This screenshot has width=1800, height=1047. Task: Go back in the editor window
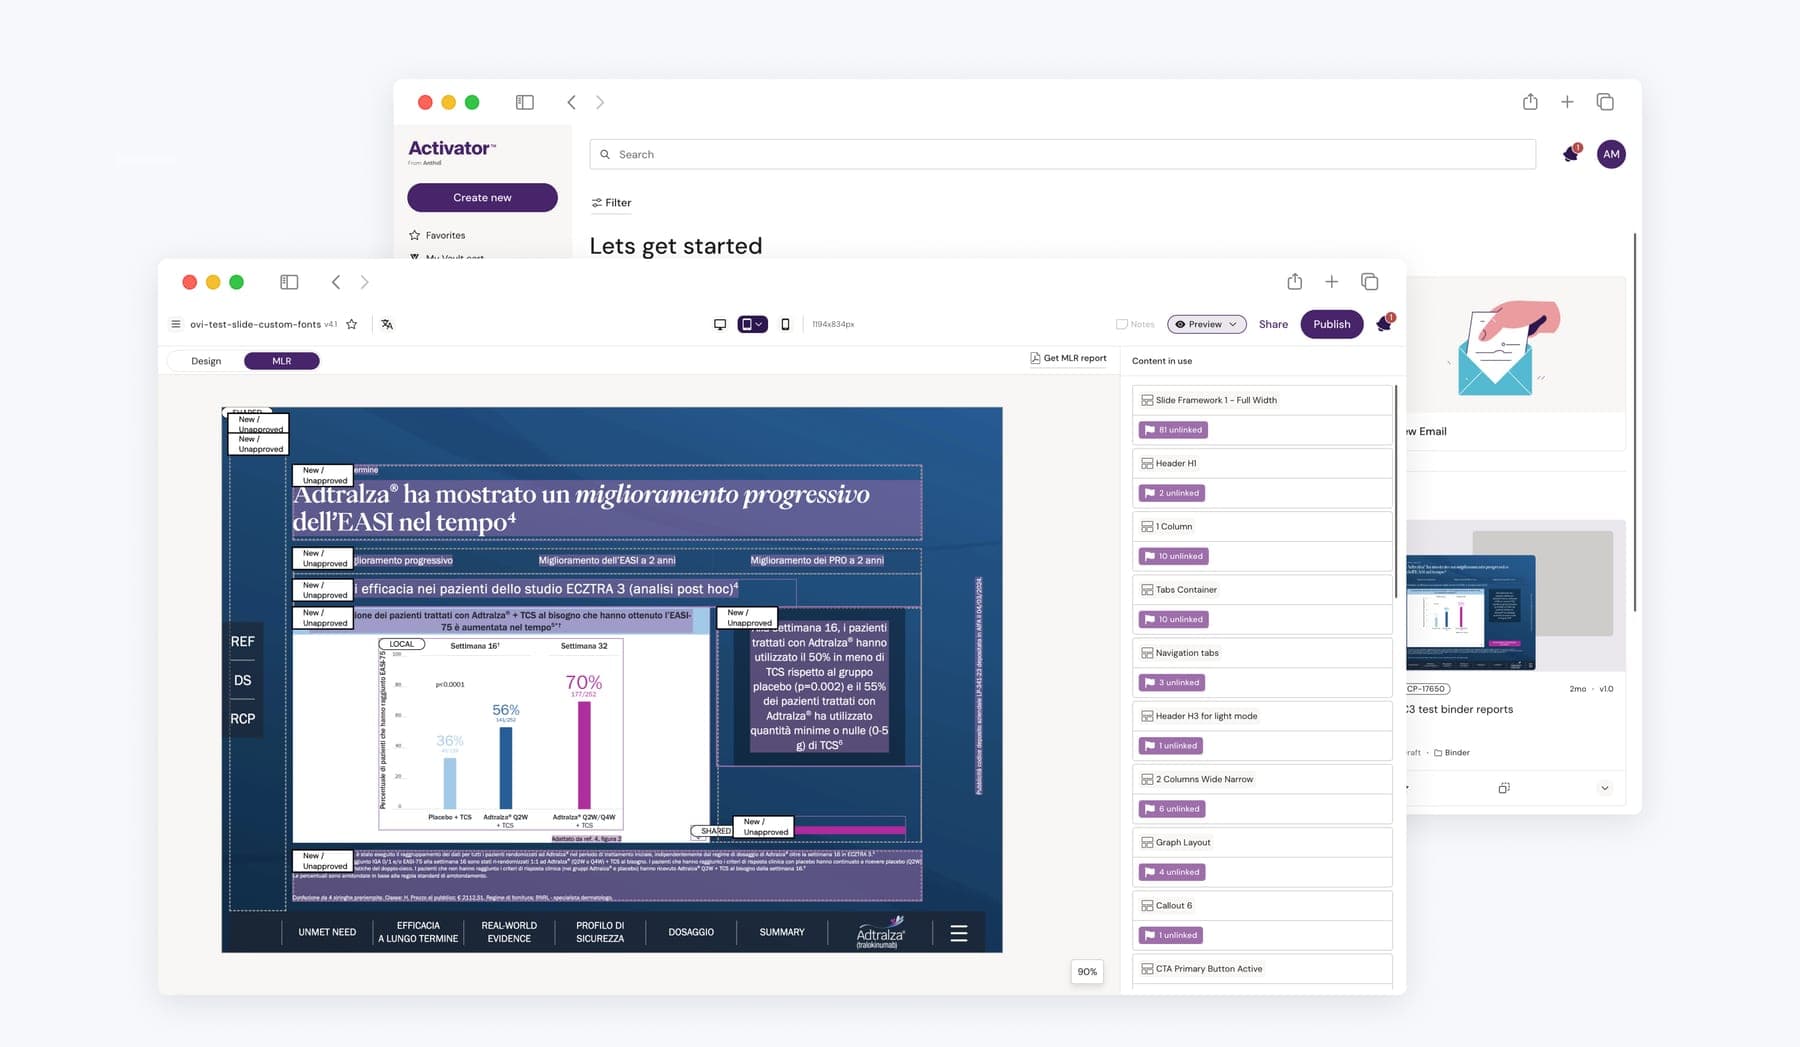(336, 282)
